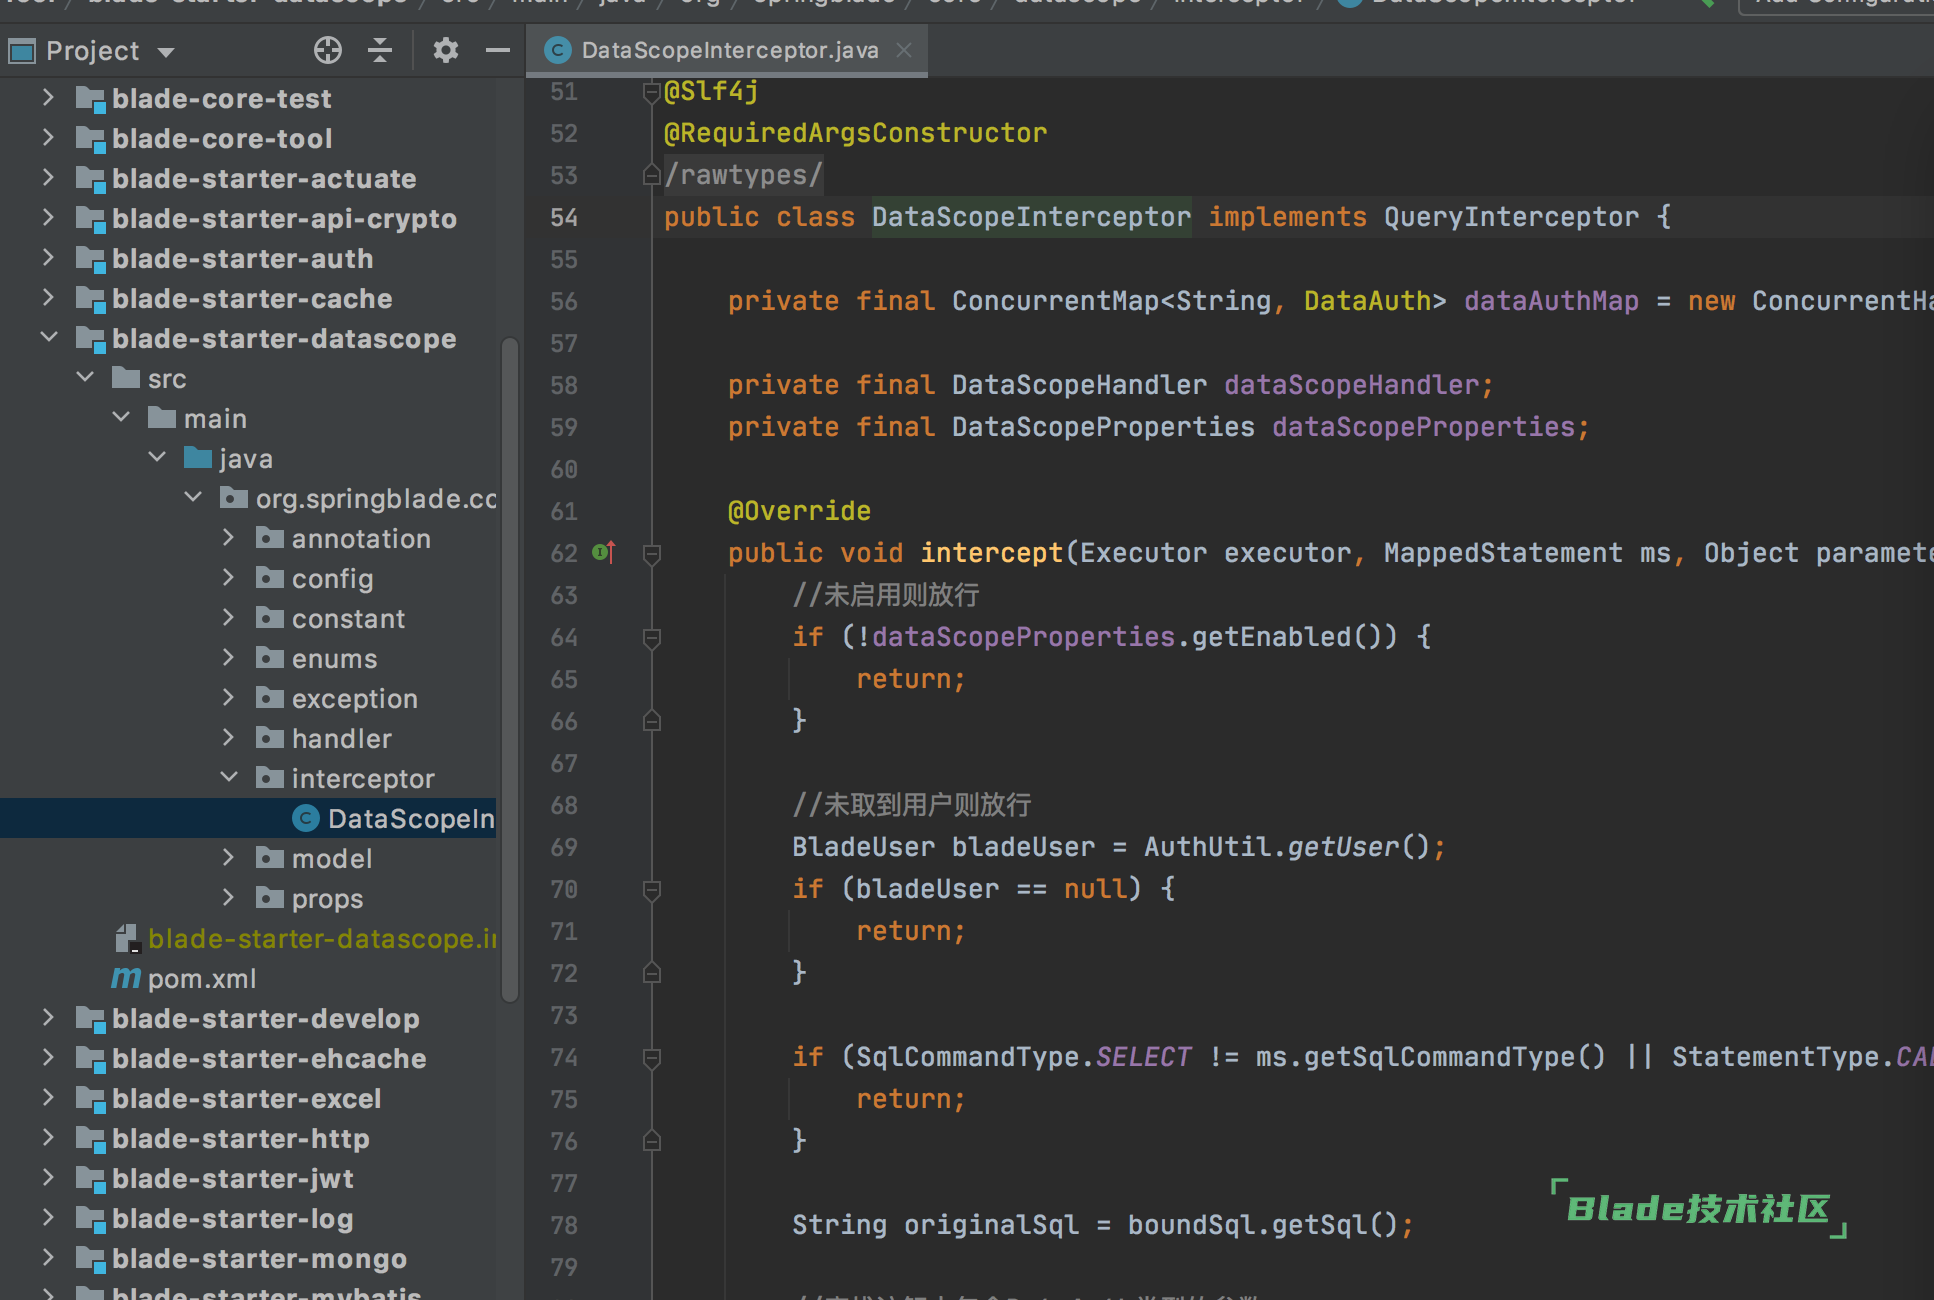Select the blade-starter-cache module
The width and height of the screenshot is (1934, 1300).
click(x=251, y=298)
